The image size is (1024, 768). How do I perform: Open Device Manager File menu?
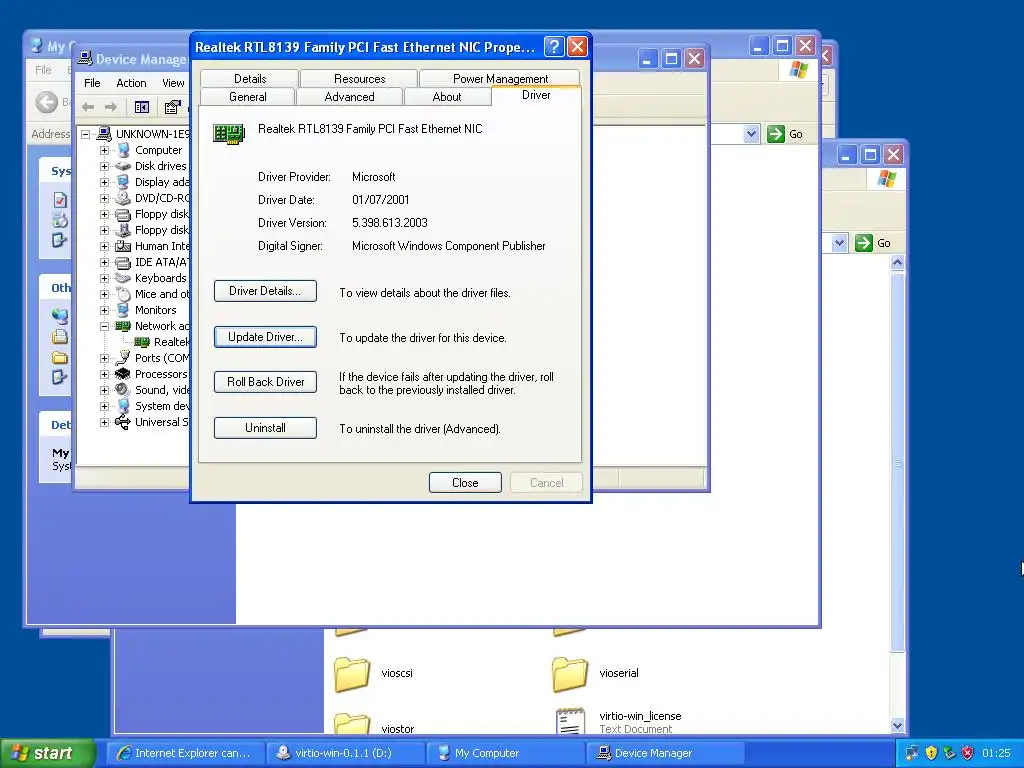pyautogui.click(x=92, y=83)
